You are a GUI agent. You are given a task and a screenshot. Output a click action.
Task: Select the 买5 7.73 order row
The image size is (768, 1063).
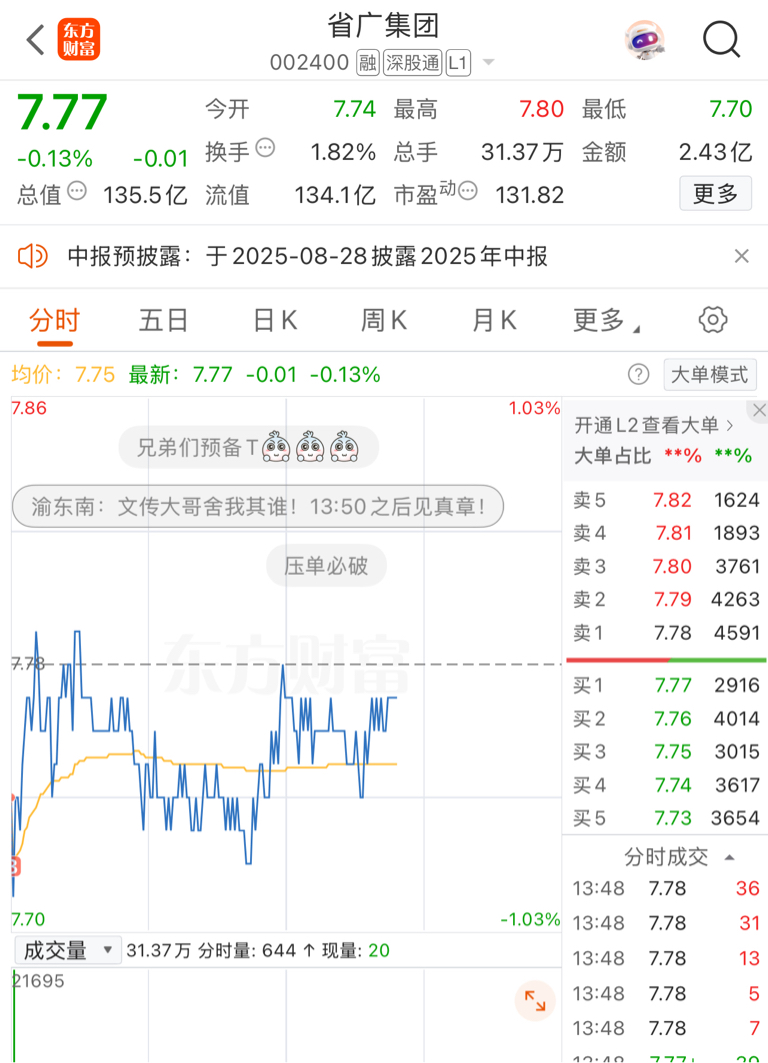(x=666, y=818)
